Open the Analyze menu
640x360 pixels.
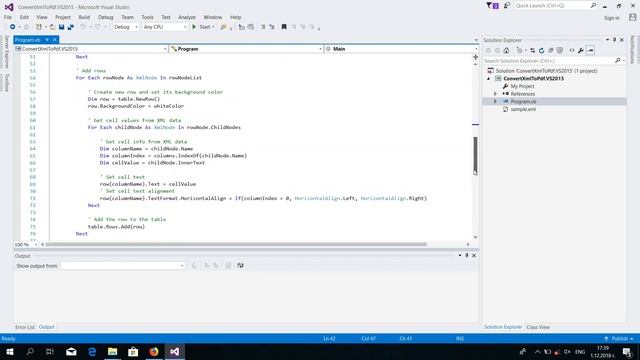(187, 17)
